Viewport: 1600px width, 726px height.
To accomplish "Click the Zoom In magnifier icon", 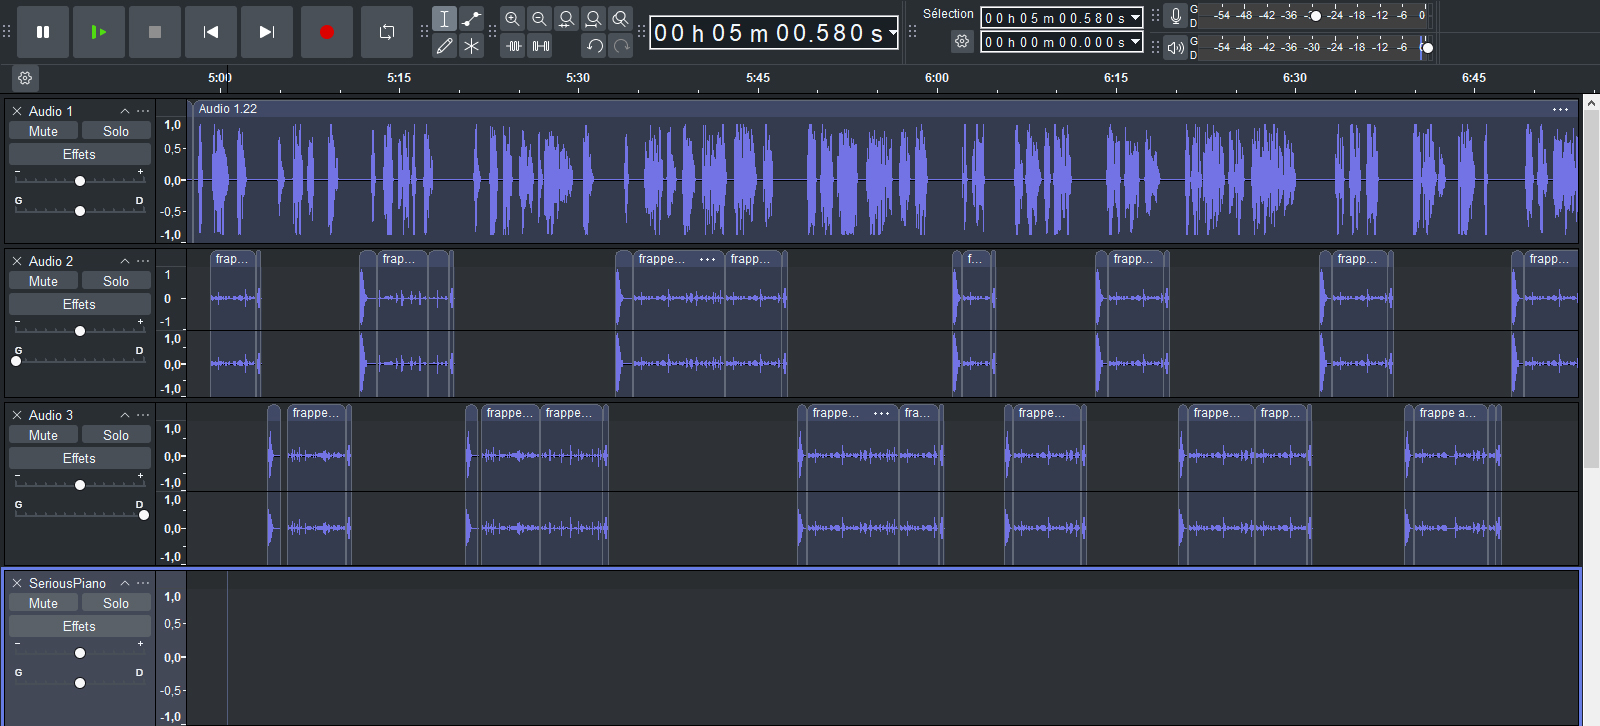I will pyautogui.click(x=512, y=19).
